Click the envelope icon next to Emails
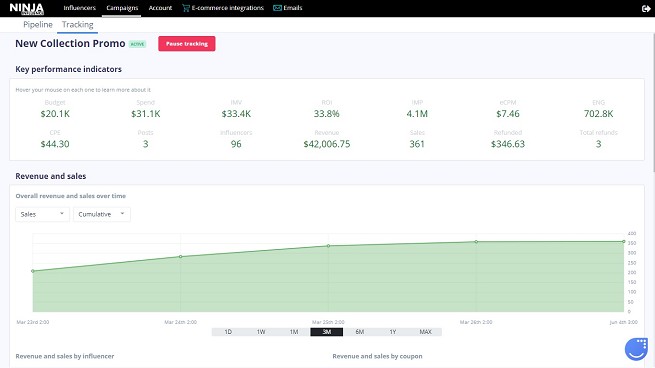655x368 pixels. pos(277,8)
